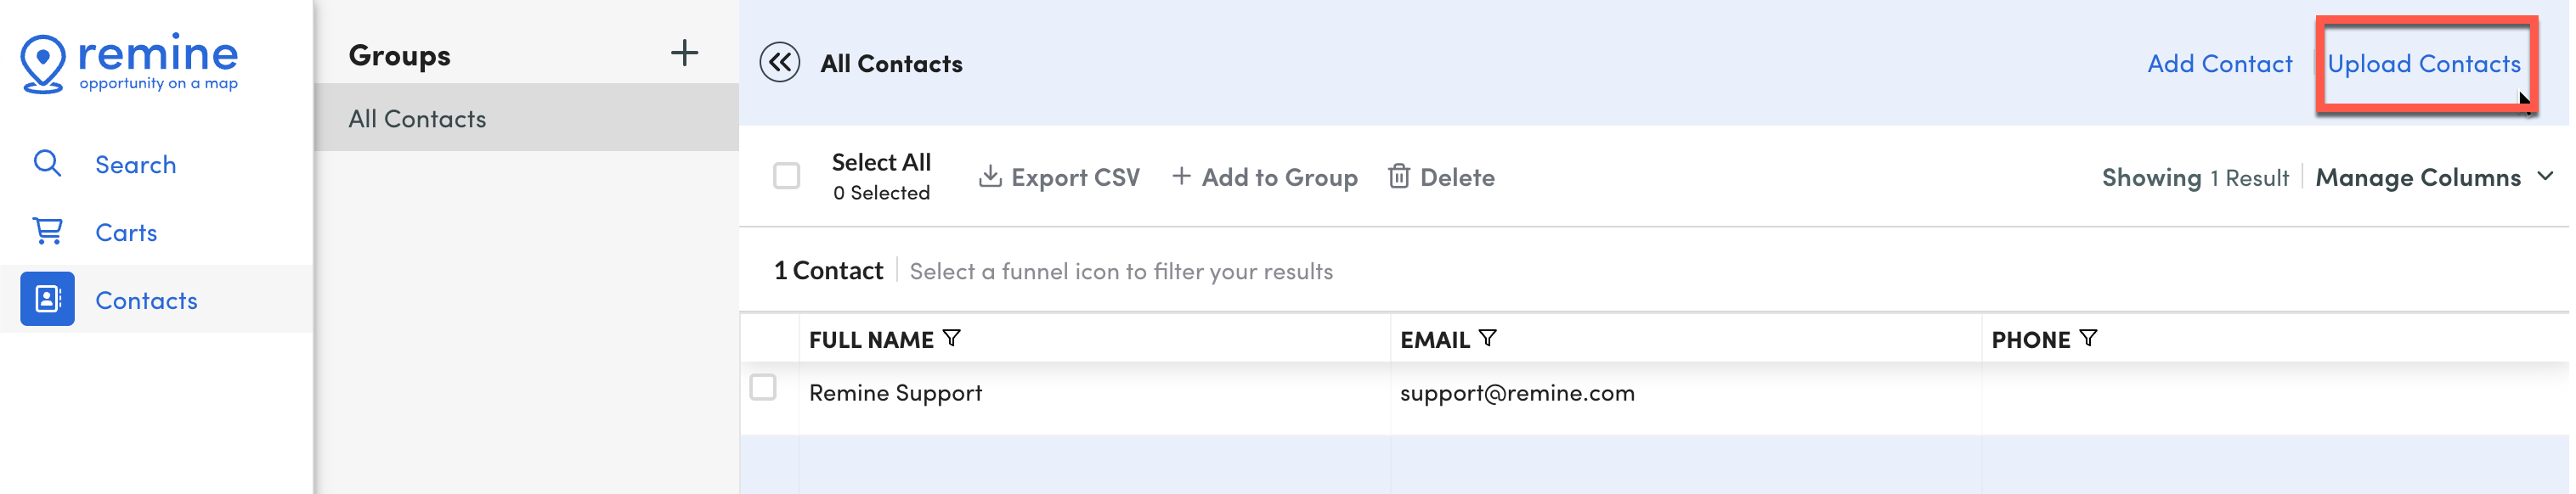Image resolution: width=2576 pixels, height=494 pixels.
Task: Click the Remine logo
Action: click(x=129, y=63)
